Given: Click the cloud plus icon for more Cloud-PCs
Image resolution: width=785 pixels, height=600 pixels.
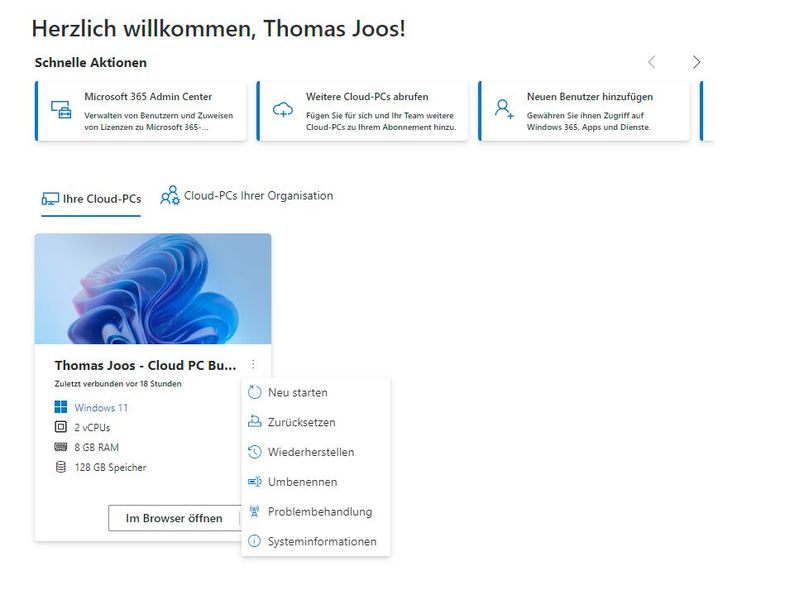Looking at the screenshot, I should click(283, 109).
